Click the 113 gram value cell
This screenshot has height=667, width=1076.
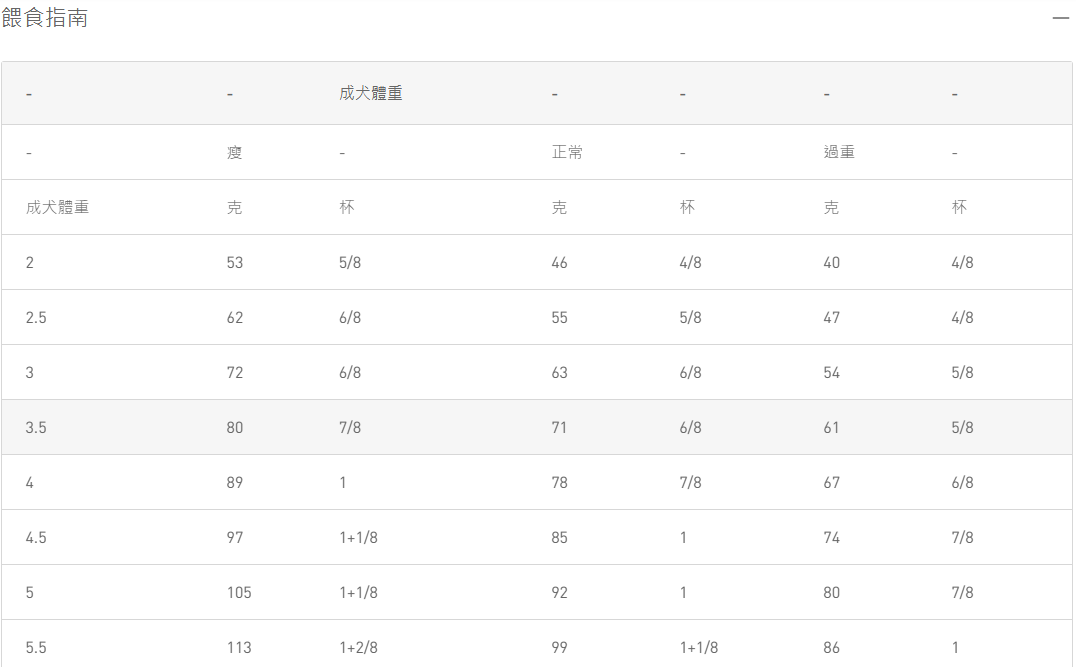[x=239, y=648]
